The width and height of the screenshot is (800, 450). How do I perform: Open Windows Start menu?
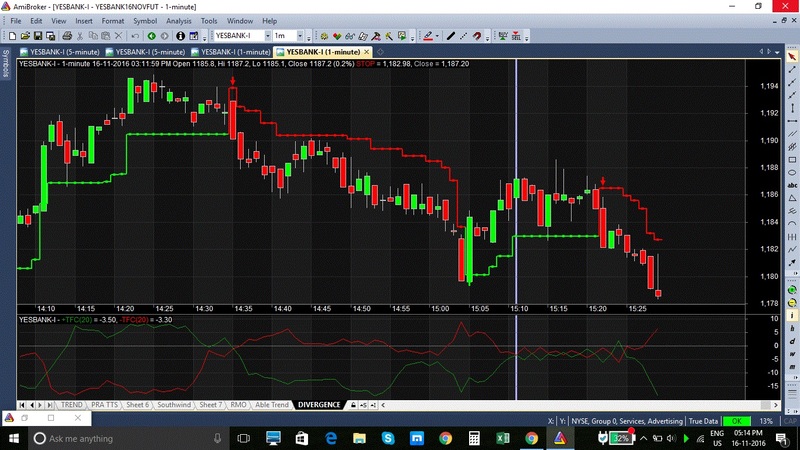[x=14, y=438]
